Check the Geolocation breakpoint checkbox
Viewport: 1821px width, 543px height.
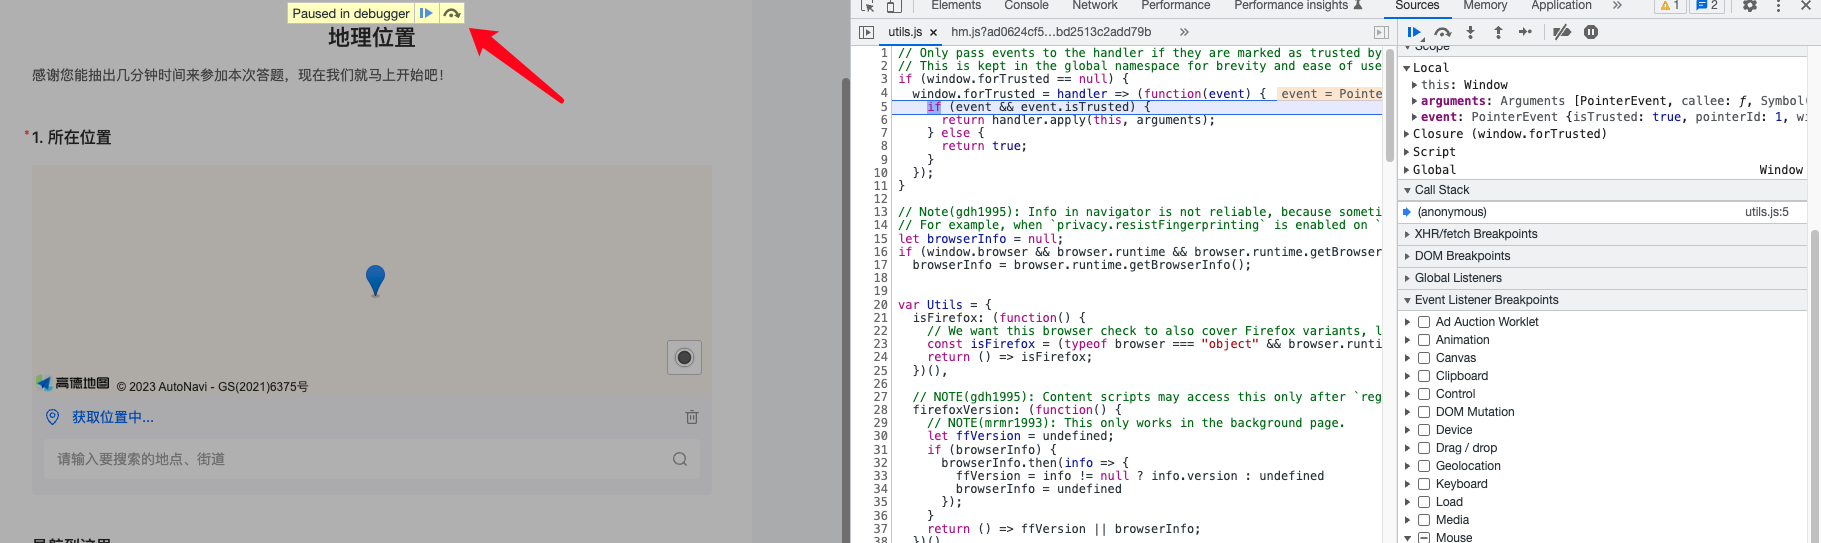pyautogui.click(x=1424, y=466)
